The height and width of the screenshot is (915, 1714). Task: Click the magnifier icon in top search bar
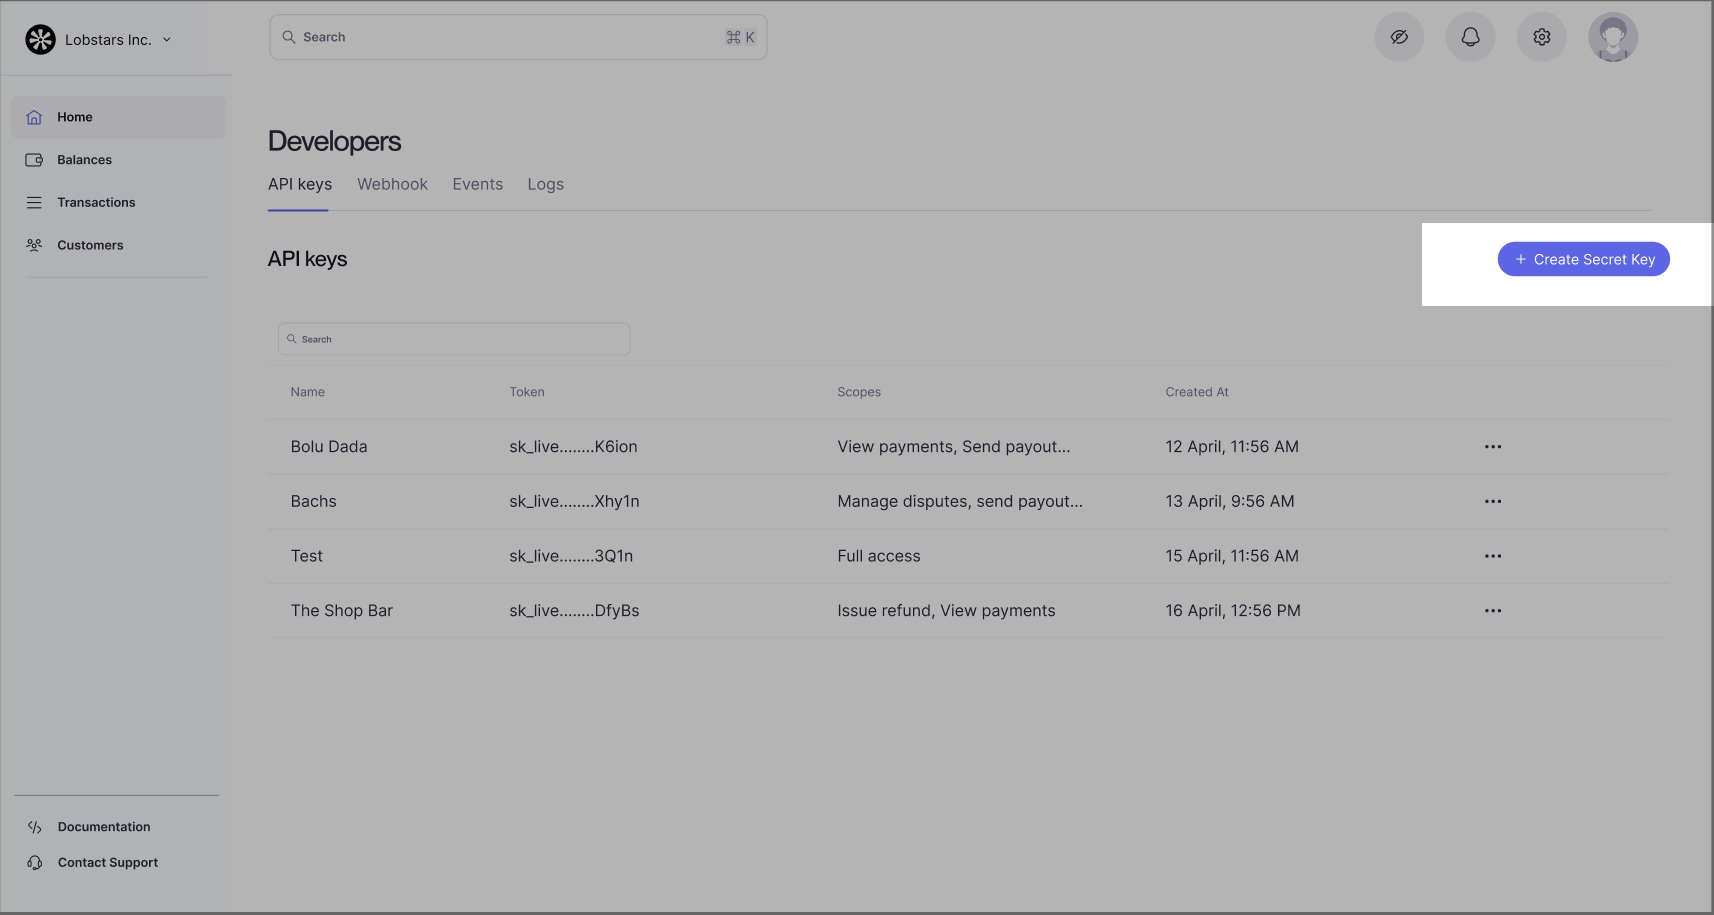[x=289, y=37]
